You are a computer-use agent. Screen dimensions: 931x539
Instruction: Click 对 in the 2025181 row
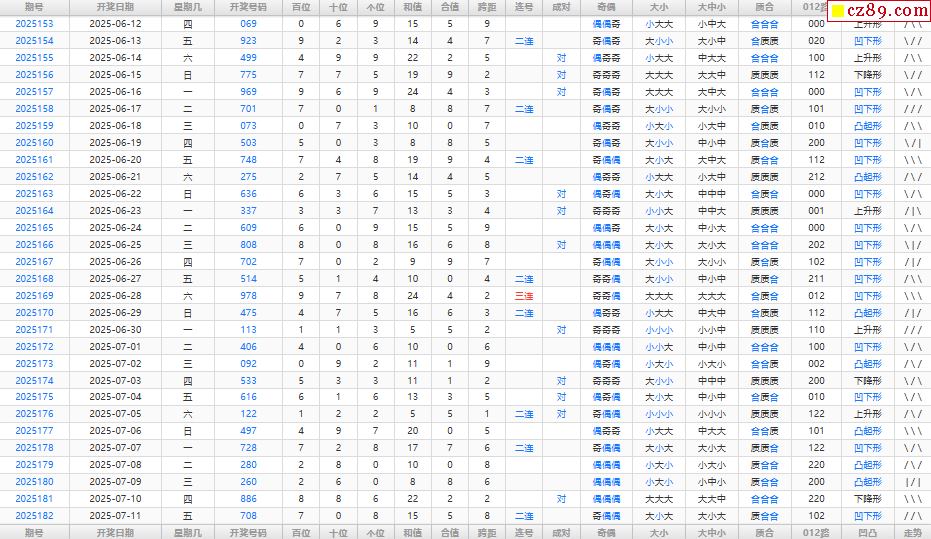561,499
